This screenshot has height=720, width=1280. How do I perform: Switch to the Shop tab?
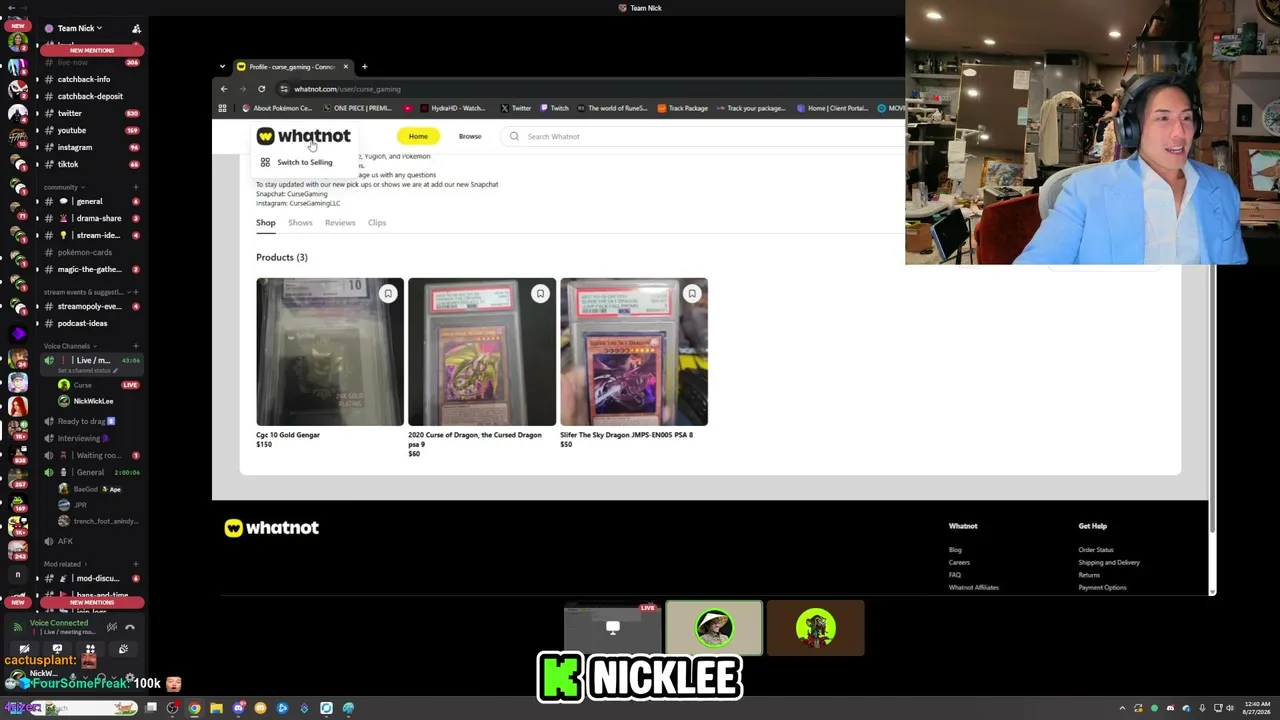pyautogui.click(x=265, y=223)
